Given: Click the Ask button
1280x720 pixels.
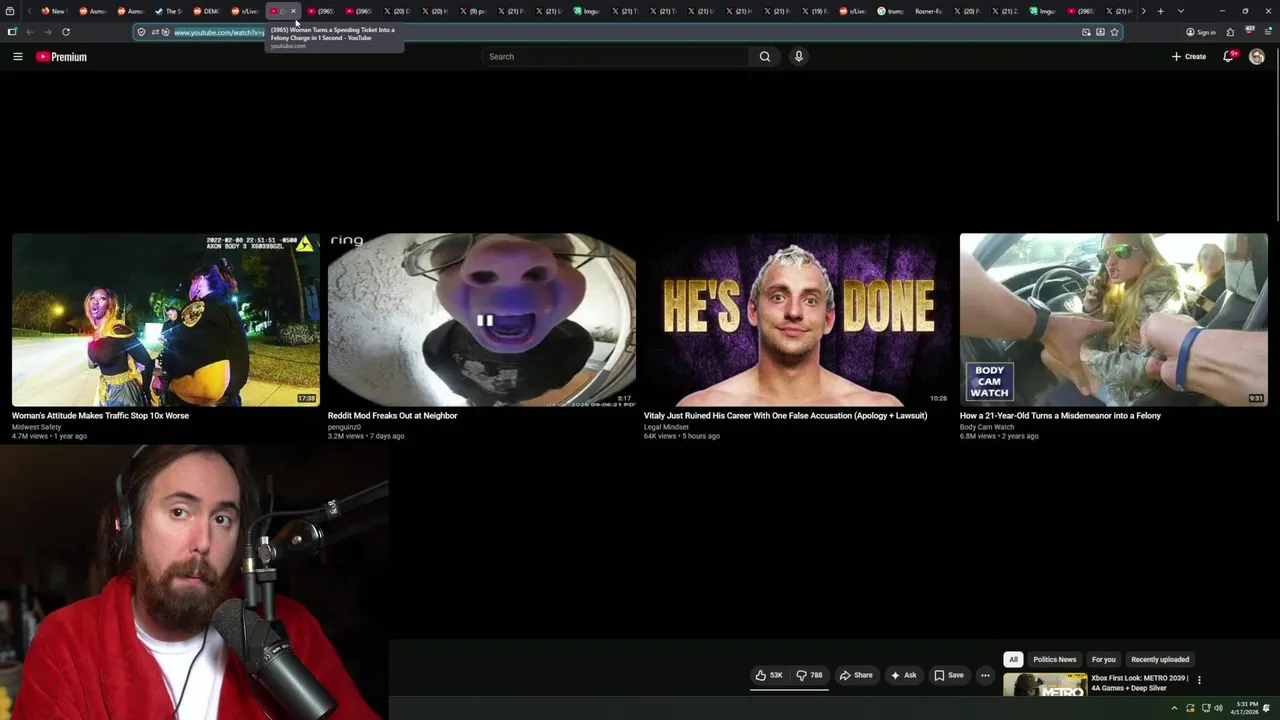Looking at the screenshot, I should coord(903,675).
